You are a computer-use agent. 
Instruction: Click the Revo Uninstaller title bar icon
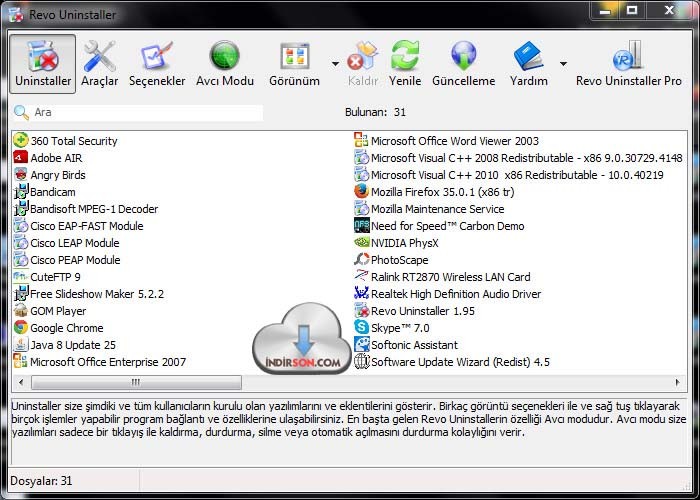[x=17, y=14]
